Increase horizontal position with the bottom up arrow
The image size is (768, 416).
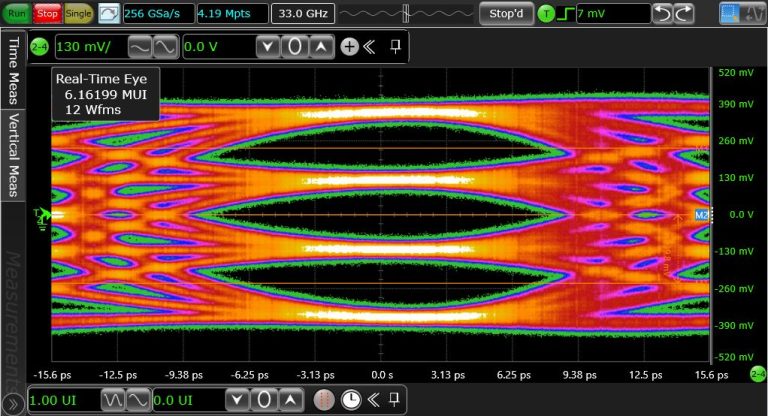pyautogui.click(x=290, y=400)
